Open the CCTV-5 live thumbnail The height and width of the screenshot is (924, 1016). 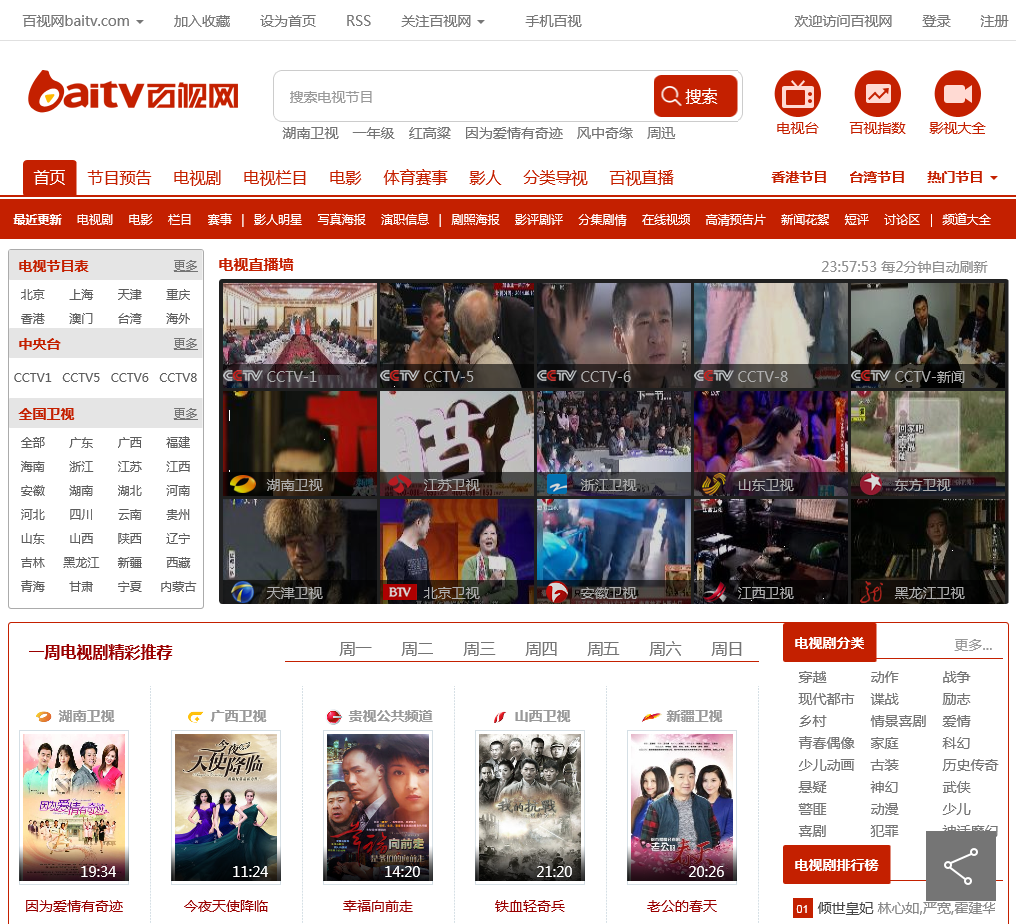[457, 335]
